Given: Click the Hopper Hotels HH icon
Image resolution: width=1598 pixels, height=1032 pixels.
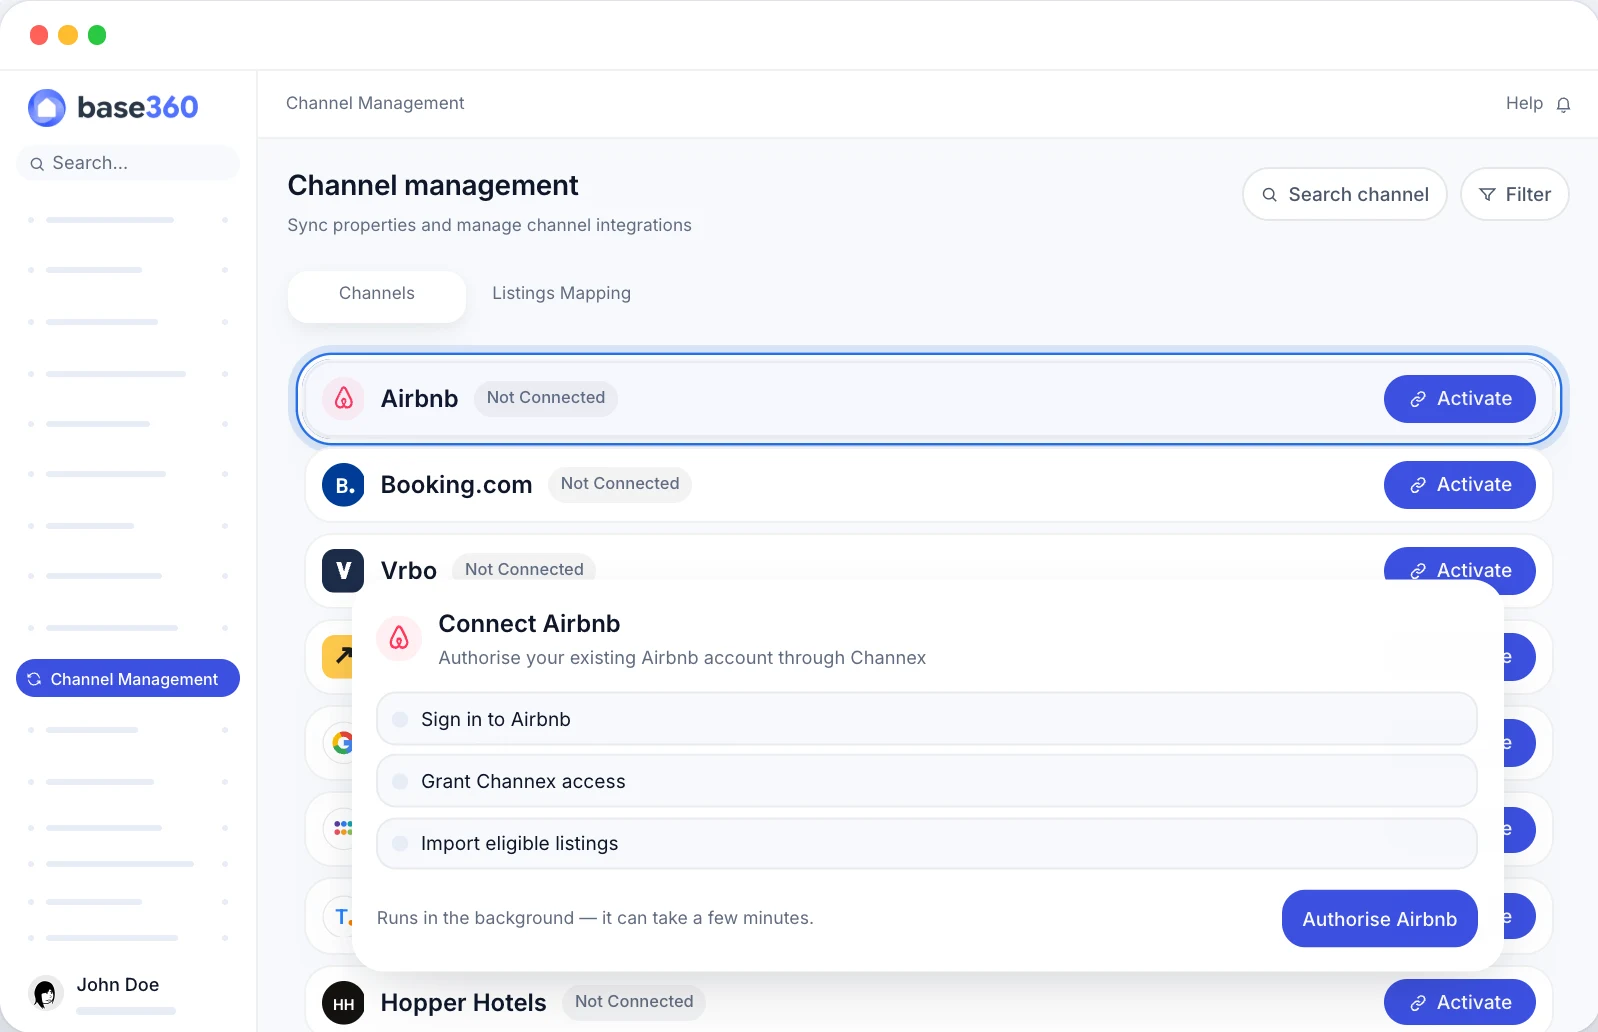Looking at the screenshot, I should (x=343, y=1003).
